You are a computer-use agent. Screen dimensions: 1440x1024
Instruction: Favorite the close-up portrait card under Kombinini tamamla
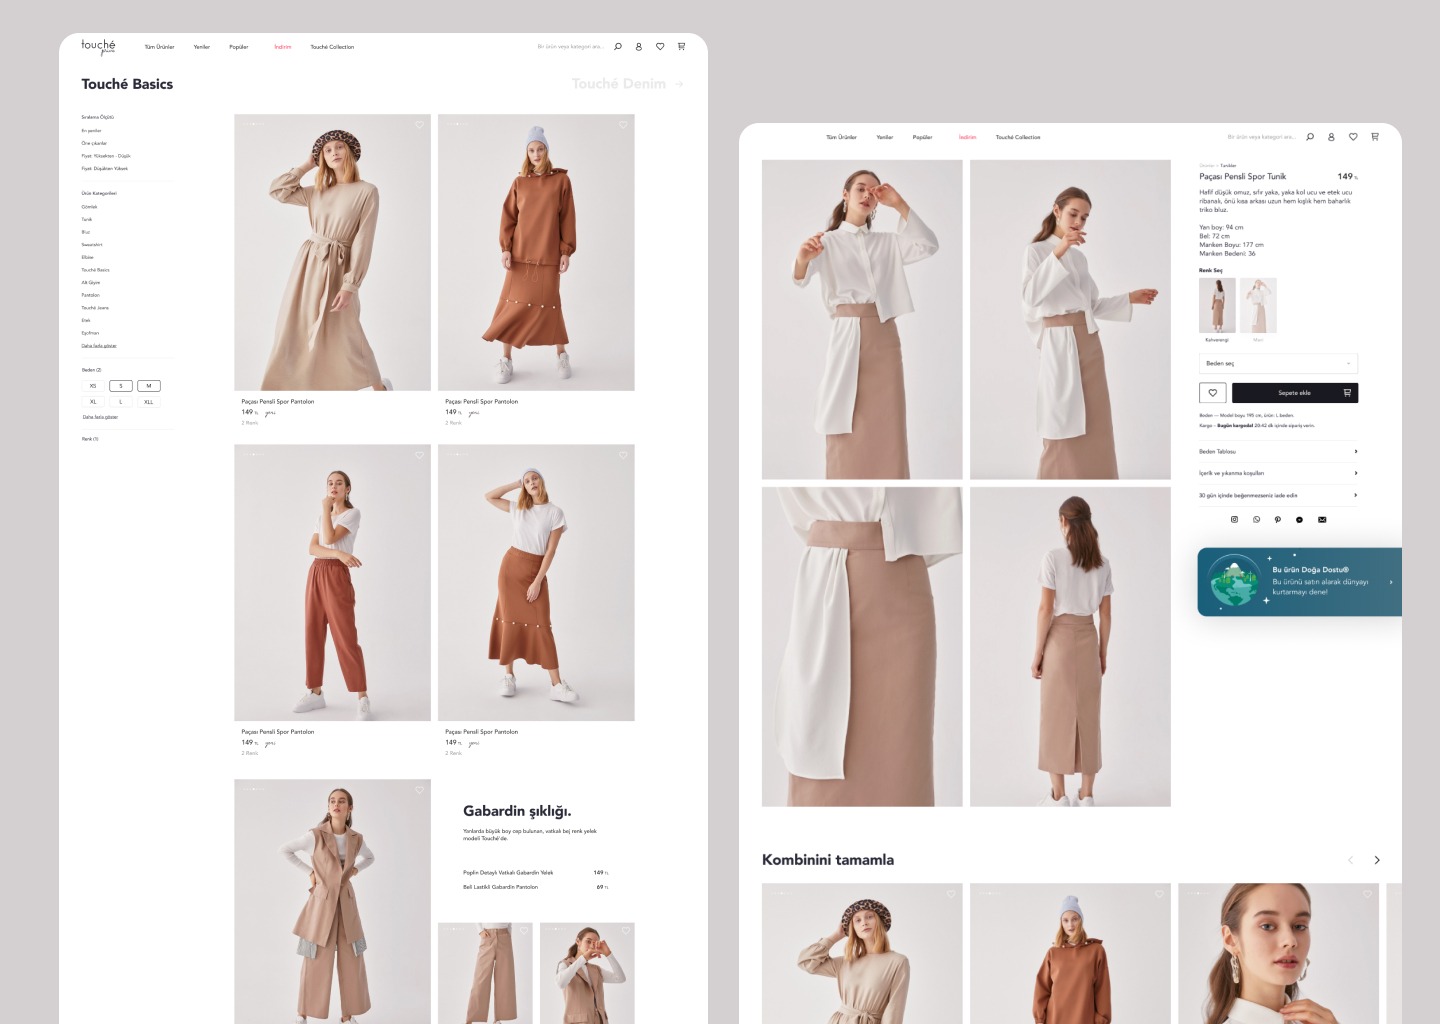[x=1367, y=894]
